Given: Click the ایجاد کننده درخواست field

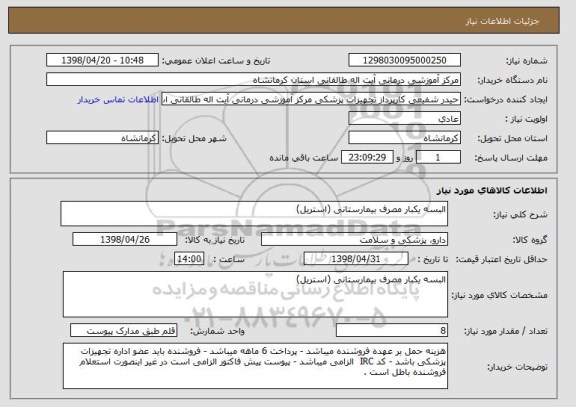Looking at the screenshot, I should click(x=311, y=99).
